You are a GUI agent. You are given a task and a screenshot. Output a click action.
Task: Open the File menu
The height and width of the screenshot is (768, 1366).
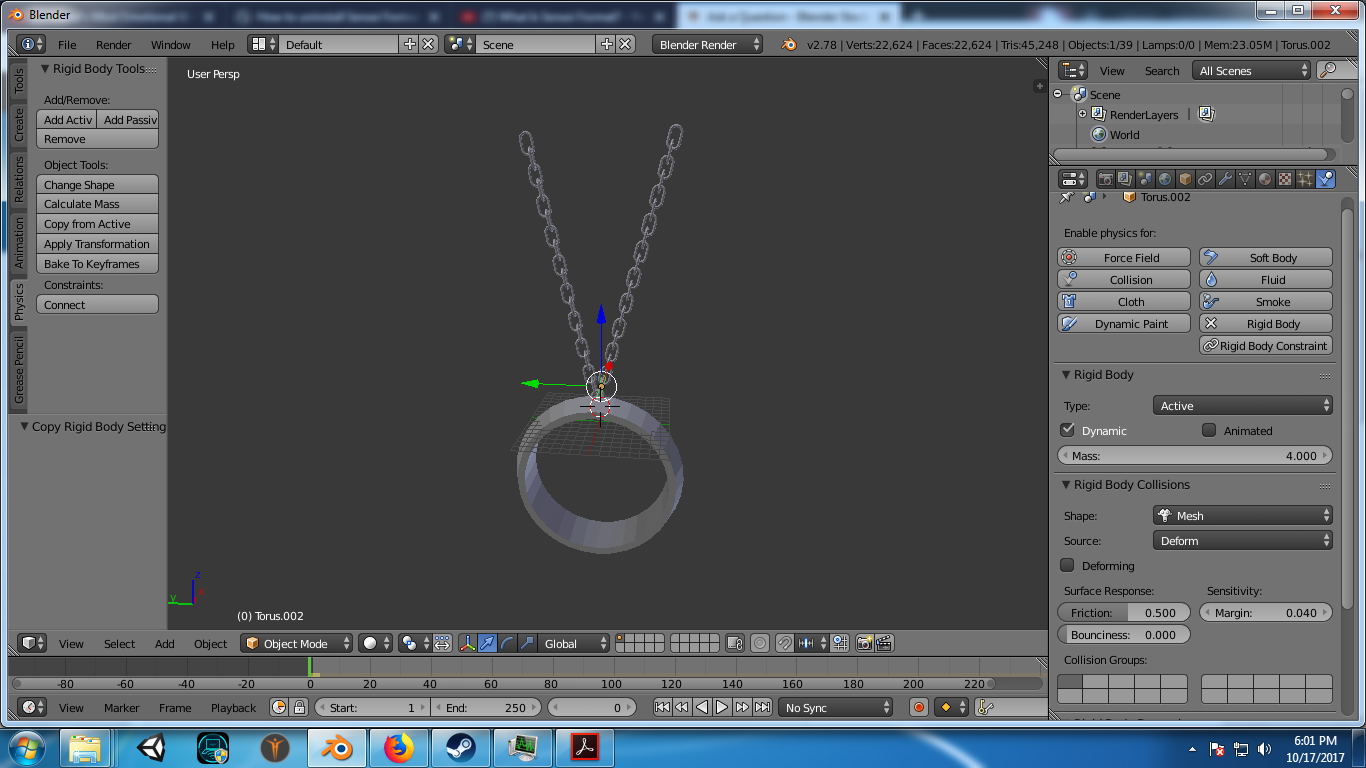pos(67,44)
